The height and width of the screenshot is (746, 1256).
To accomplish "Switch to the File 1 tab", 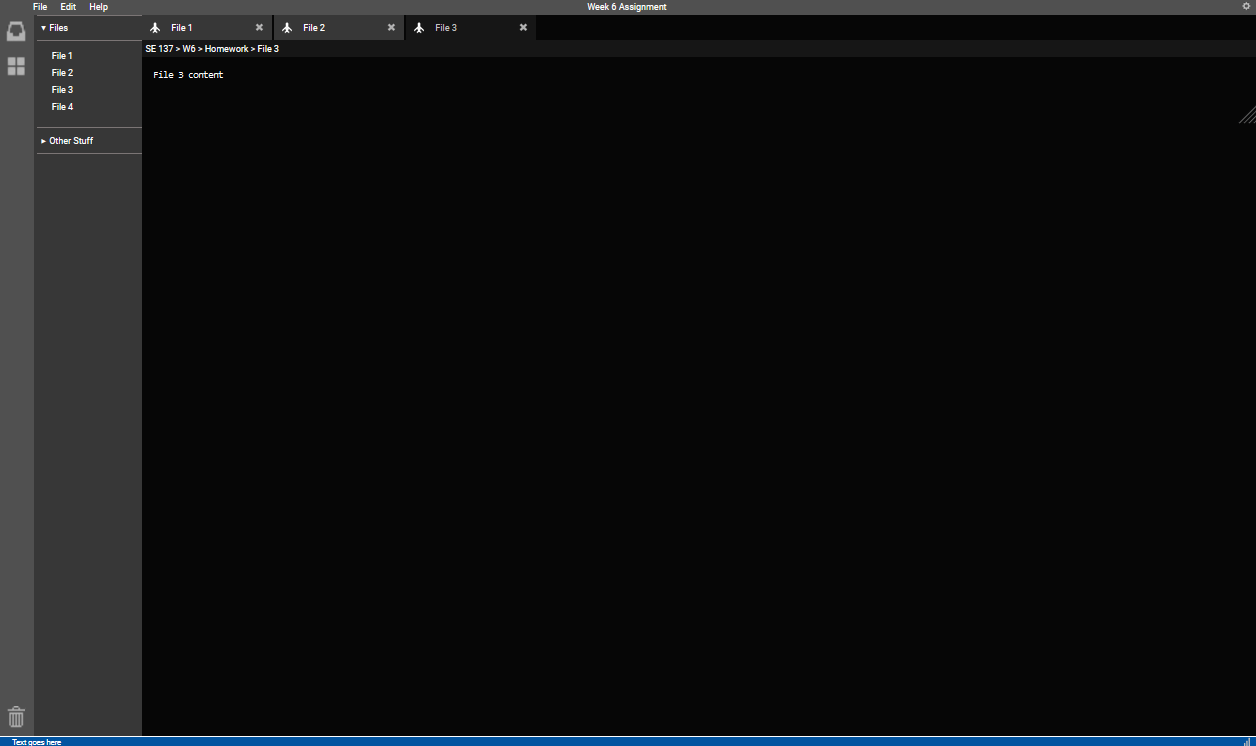I will pyautogui.click(x=207, y=28).
